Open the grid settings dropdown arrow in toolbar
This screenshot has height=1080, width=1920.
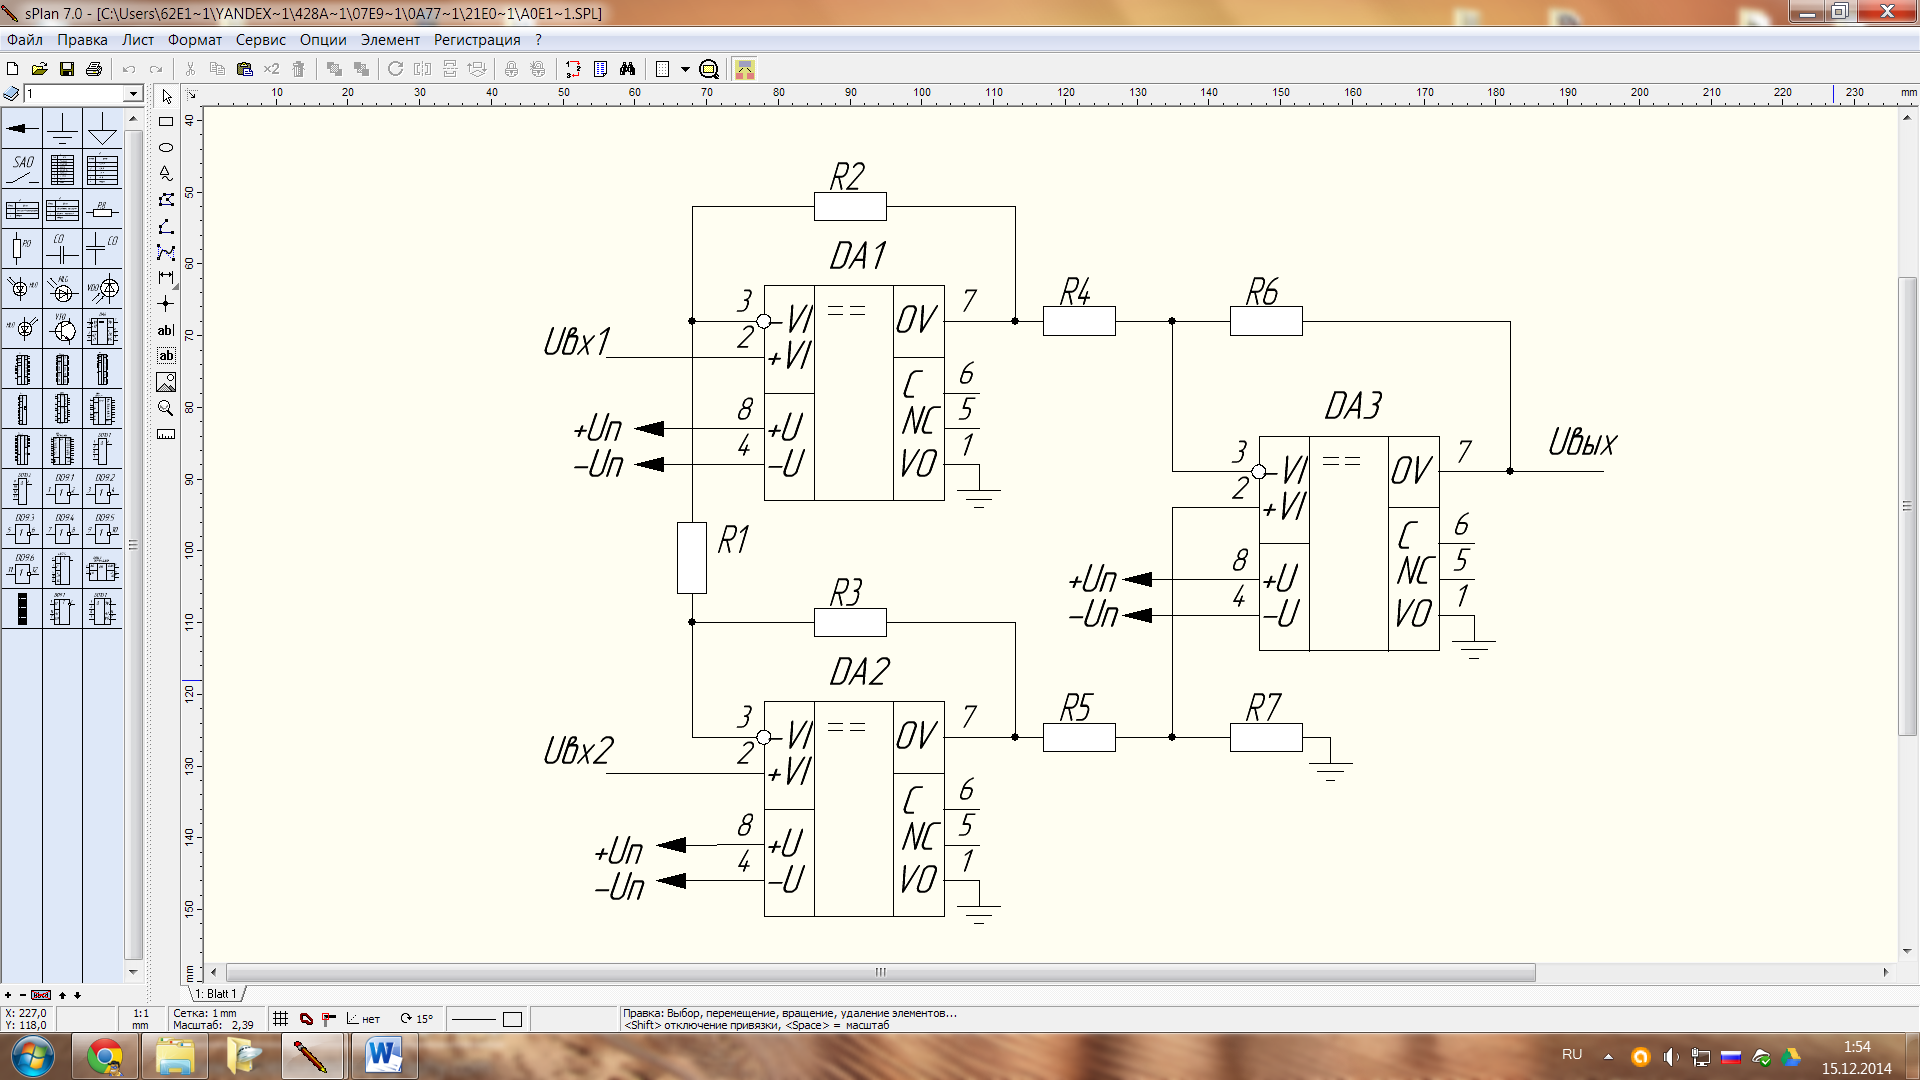685,69
